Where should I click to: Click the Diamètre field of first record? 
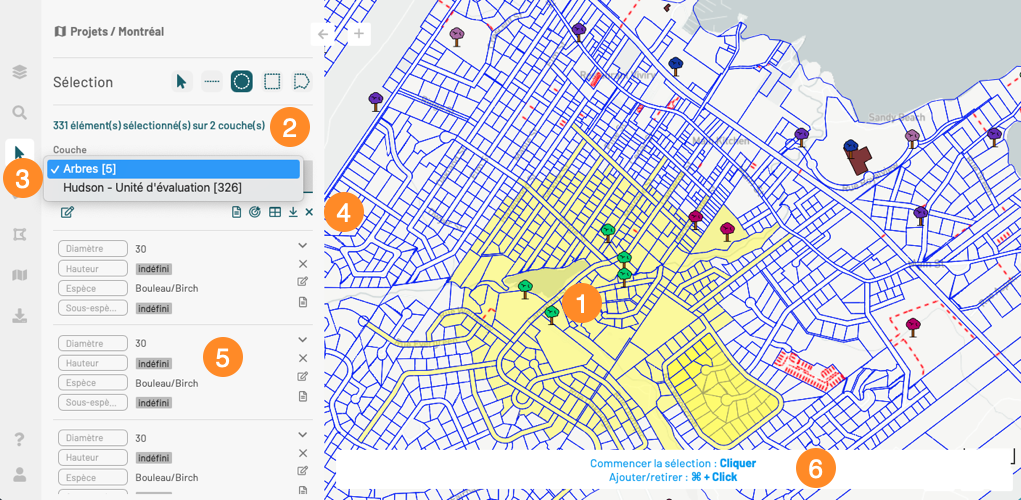pyautogui.click(x=93, y=248)
